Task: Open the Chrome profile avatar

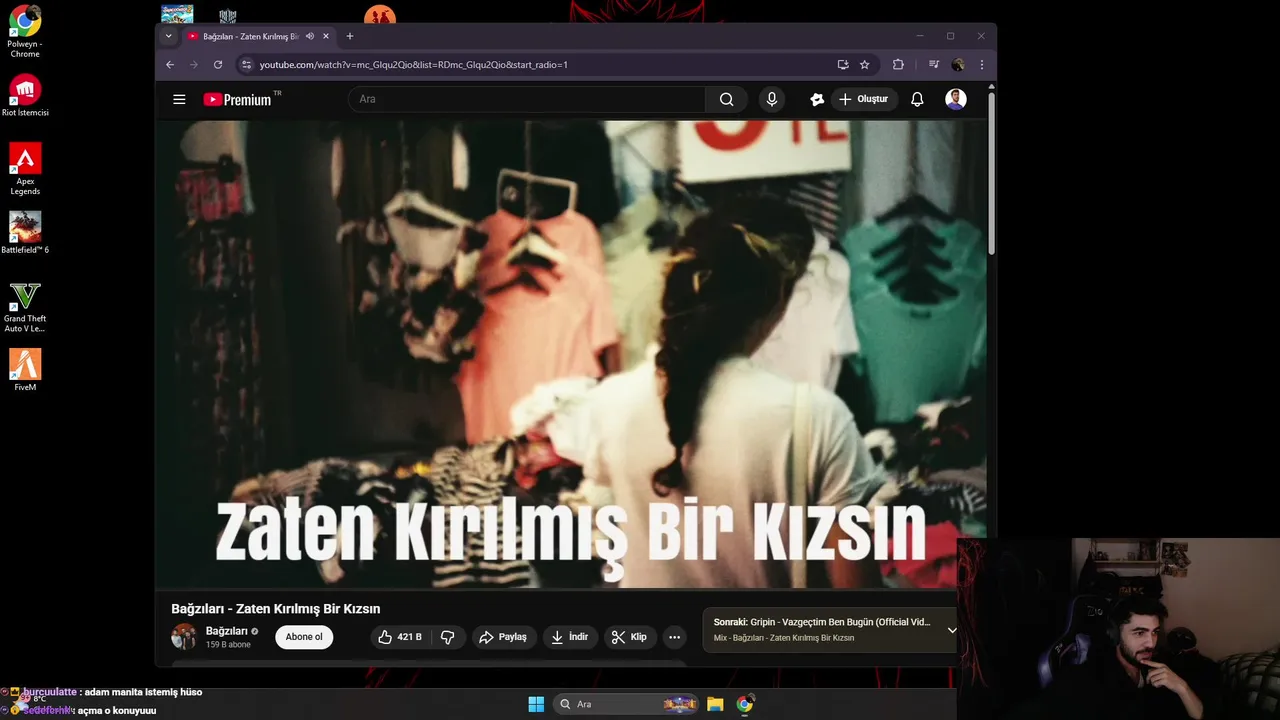Action: click(x=958, y=64)
